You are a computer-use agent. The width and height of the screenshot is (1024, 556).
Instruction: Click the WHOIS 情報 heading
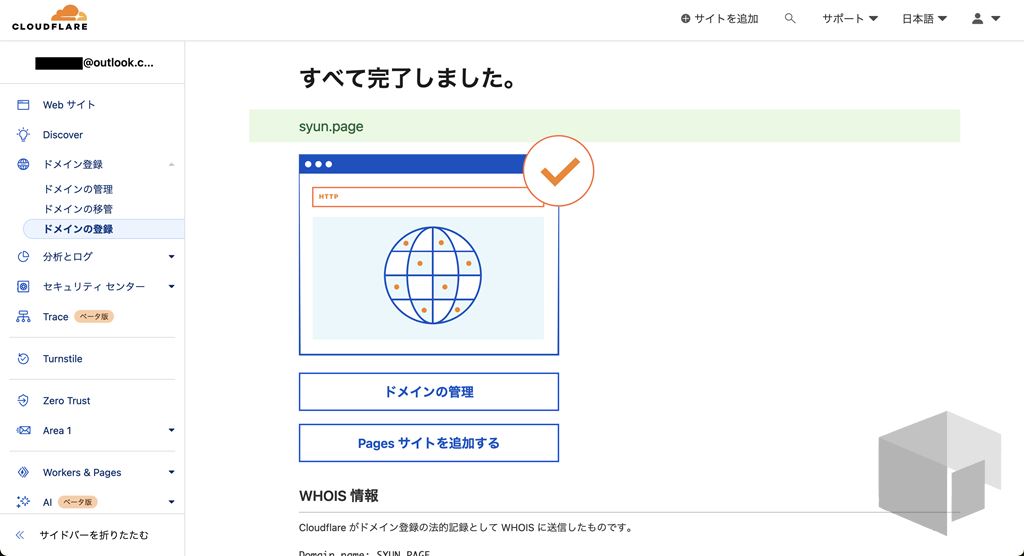point(338,496)
